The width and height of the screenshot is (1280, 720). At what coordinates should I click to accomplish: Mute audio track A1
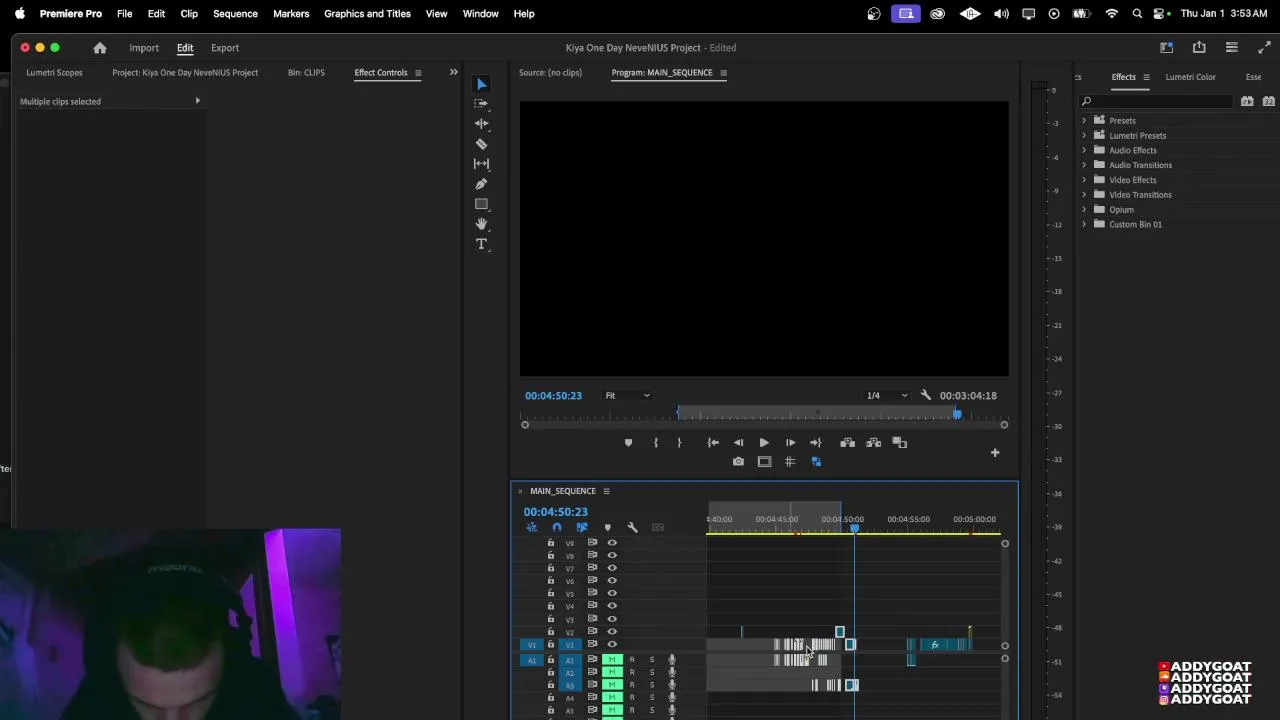point(612,660)
